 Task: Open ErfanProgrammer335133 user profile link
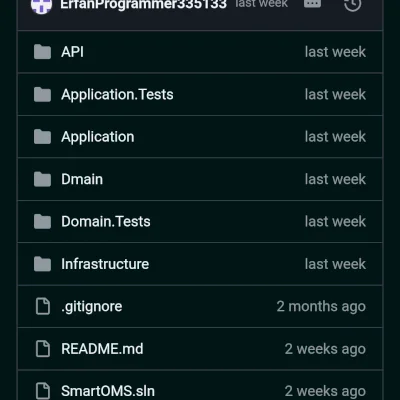pyautogui.click(x=144, y=4)
